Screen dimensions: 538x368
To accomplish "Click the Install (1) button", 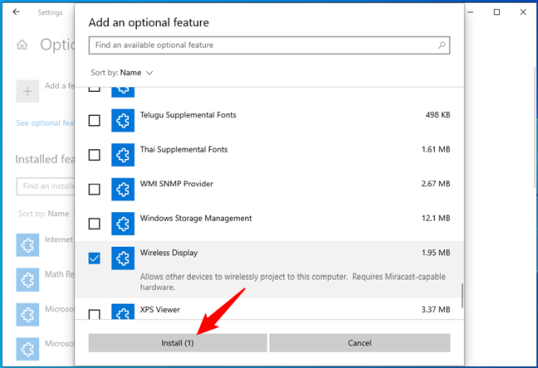I will (x=177, y=343).
